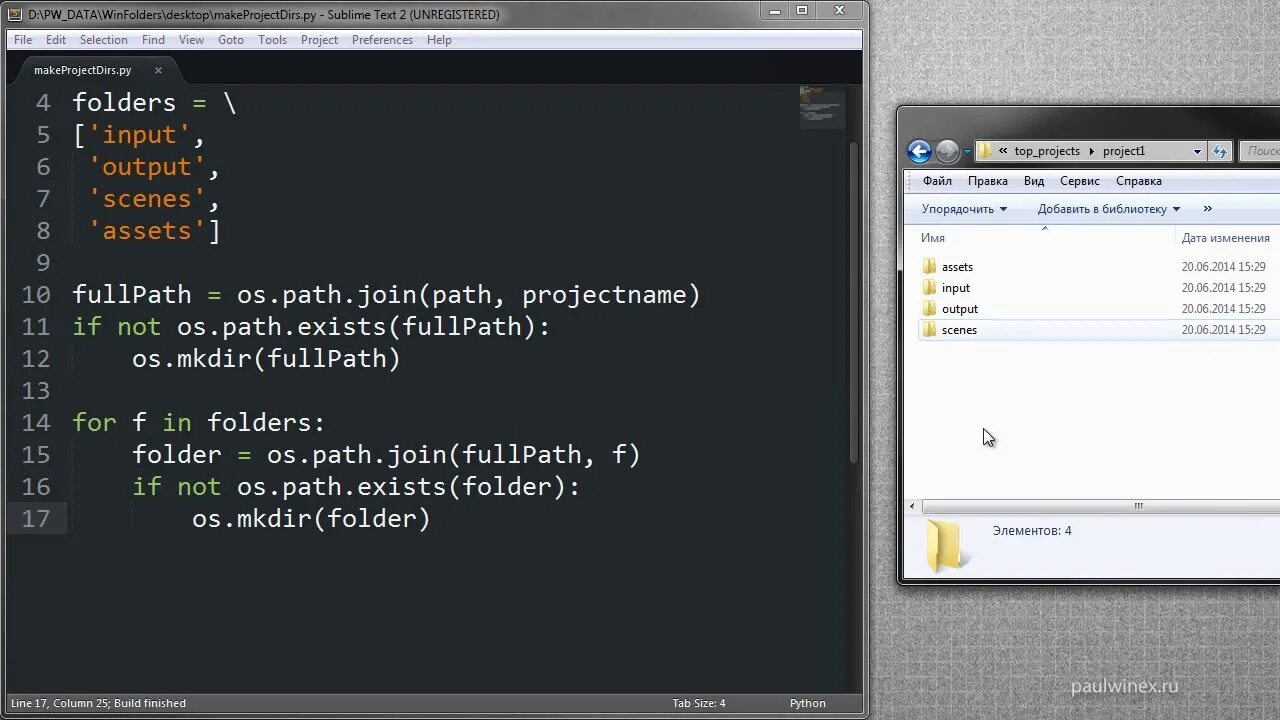Open Explorer recent locations dropdown arrow

967,152
